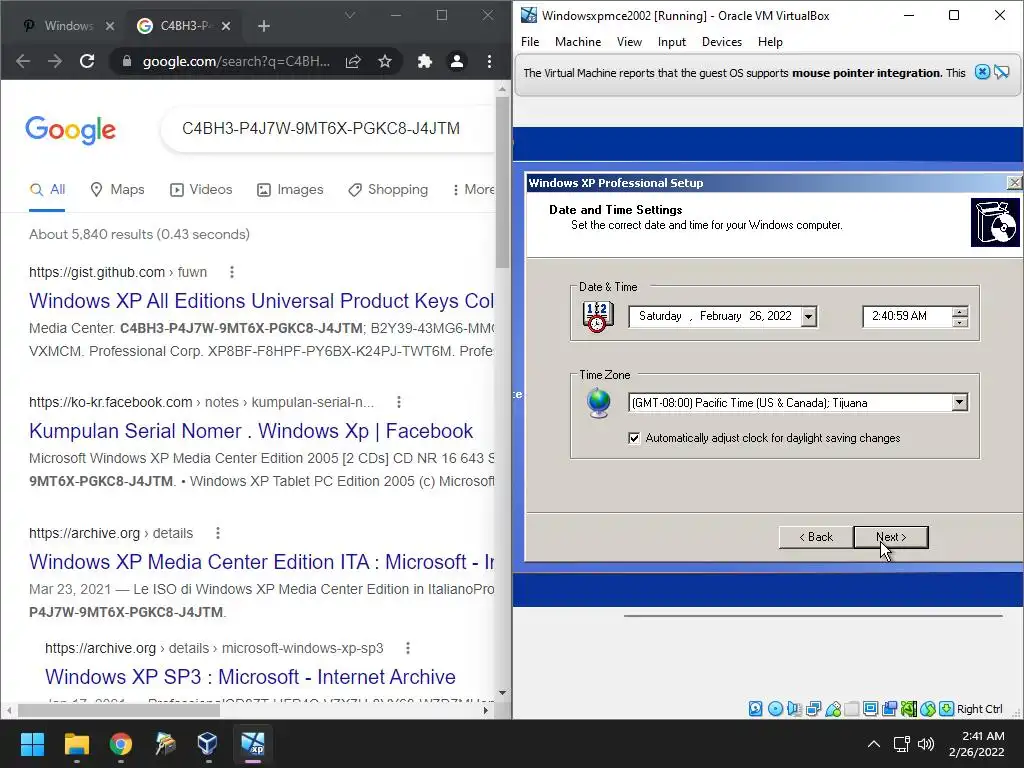Open the Windows XP Media Center Edition ITA link
The image size is (1024, 768).
click(x=261, y=562)
